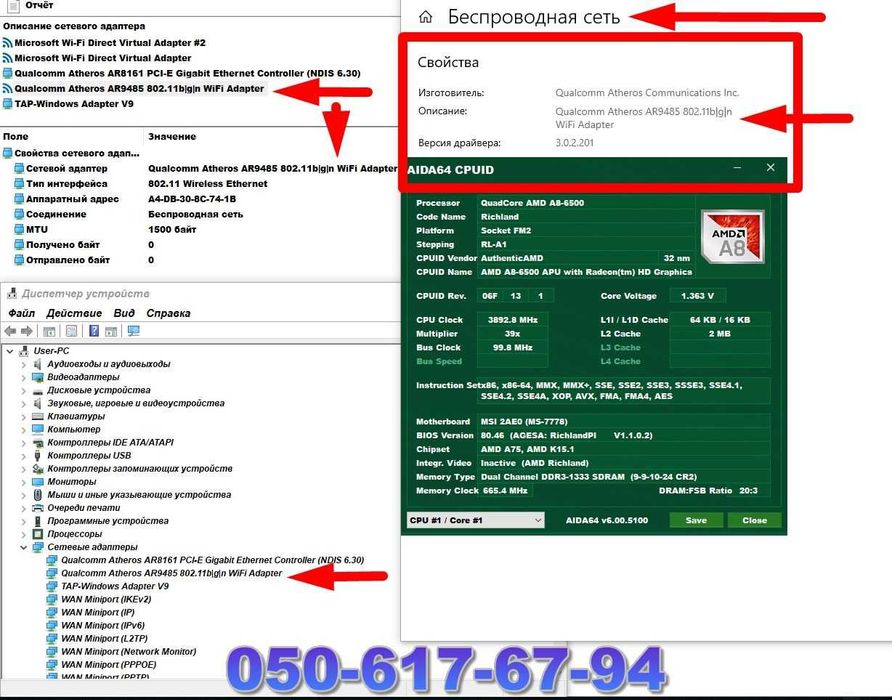Click the home icon beside Беспроводная сеть
The width and height of the screenshot is (892, 700).
pos(426,17)
